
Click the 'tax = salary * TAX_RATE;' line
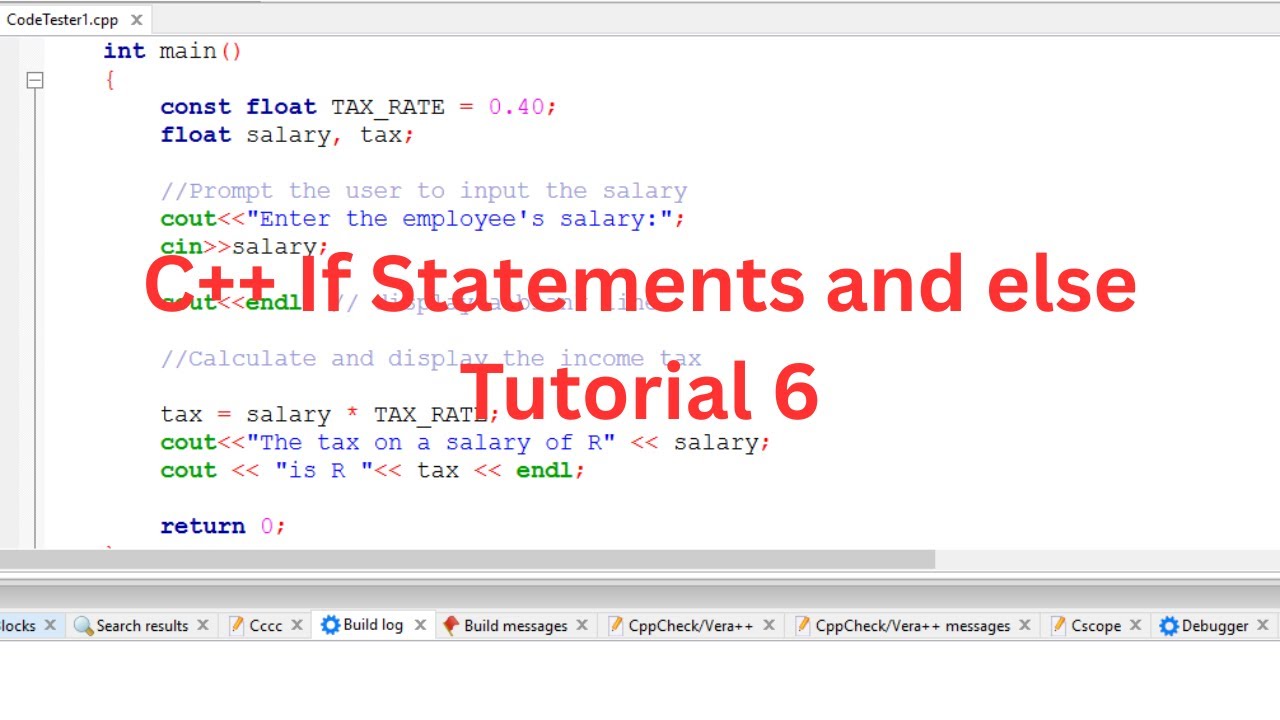point(330,415)
